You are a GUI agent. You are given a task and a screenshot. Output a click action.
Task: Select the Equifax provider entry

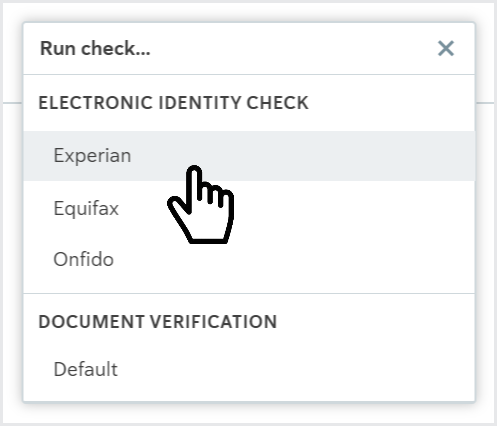[249, 208]
